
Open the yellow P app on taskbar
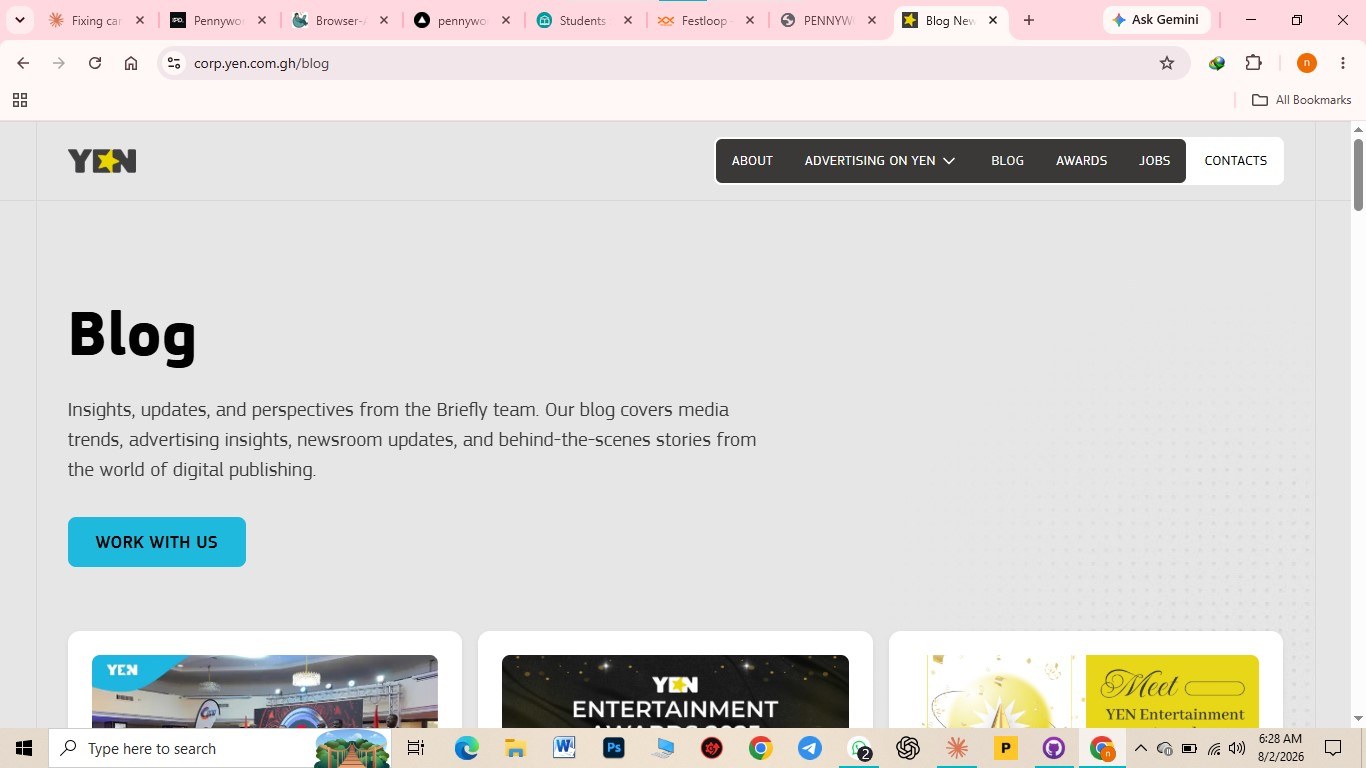tap(1005, 748)
